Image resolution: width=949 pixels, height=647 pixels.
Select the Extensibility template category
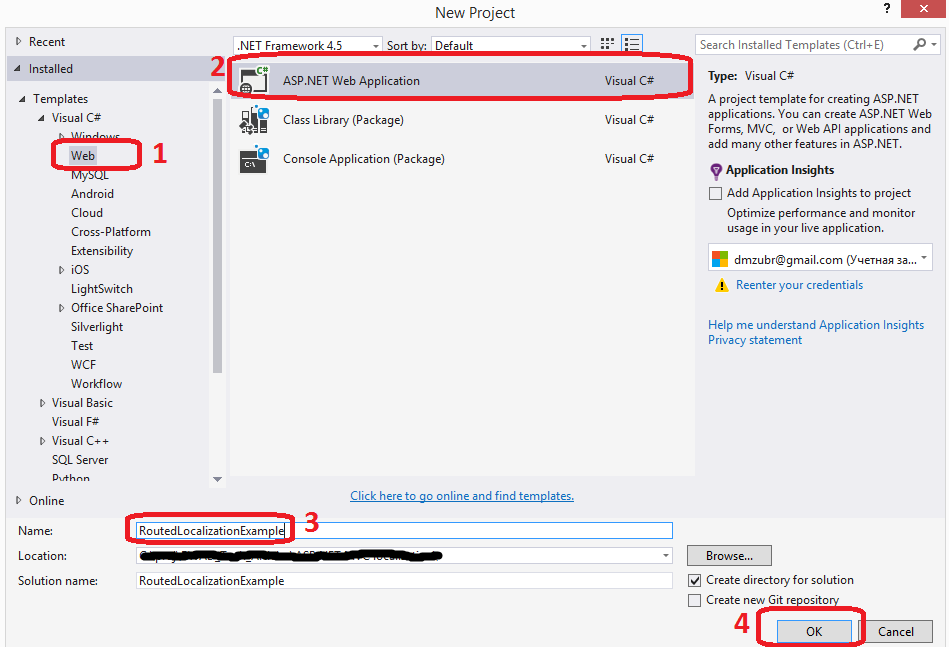point(102,251)
